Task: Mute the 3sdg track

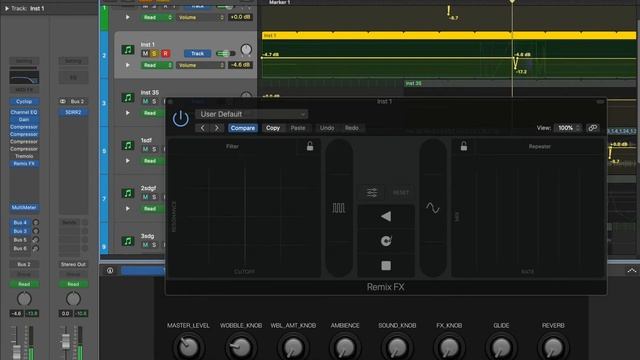Action: click(x=145, y=244)
